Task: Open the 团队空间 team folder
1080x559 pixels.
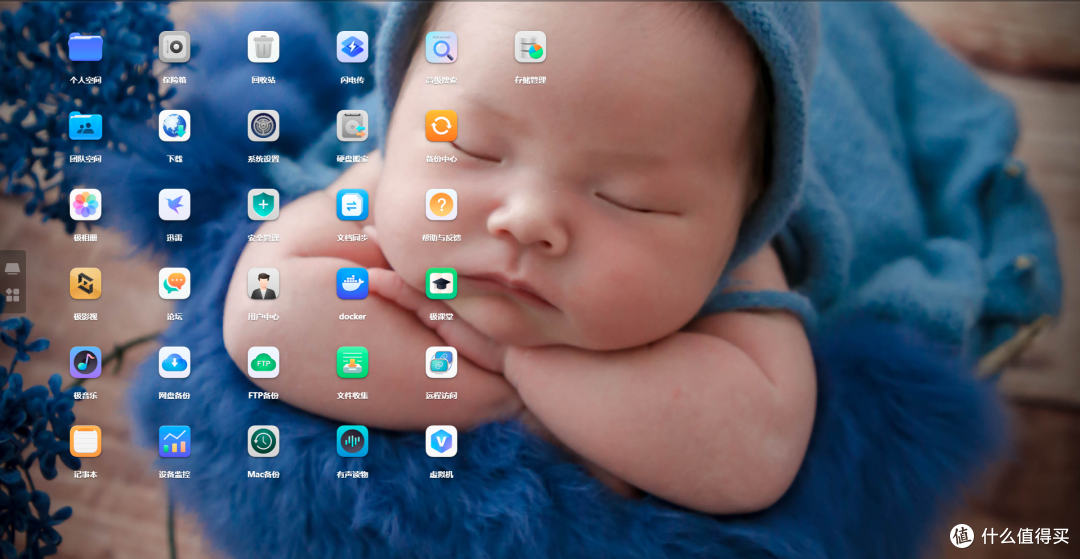Action: [x=85, y=126]
